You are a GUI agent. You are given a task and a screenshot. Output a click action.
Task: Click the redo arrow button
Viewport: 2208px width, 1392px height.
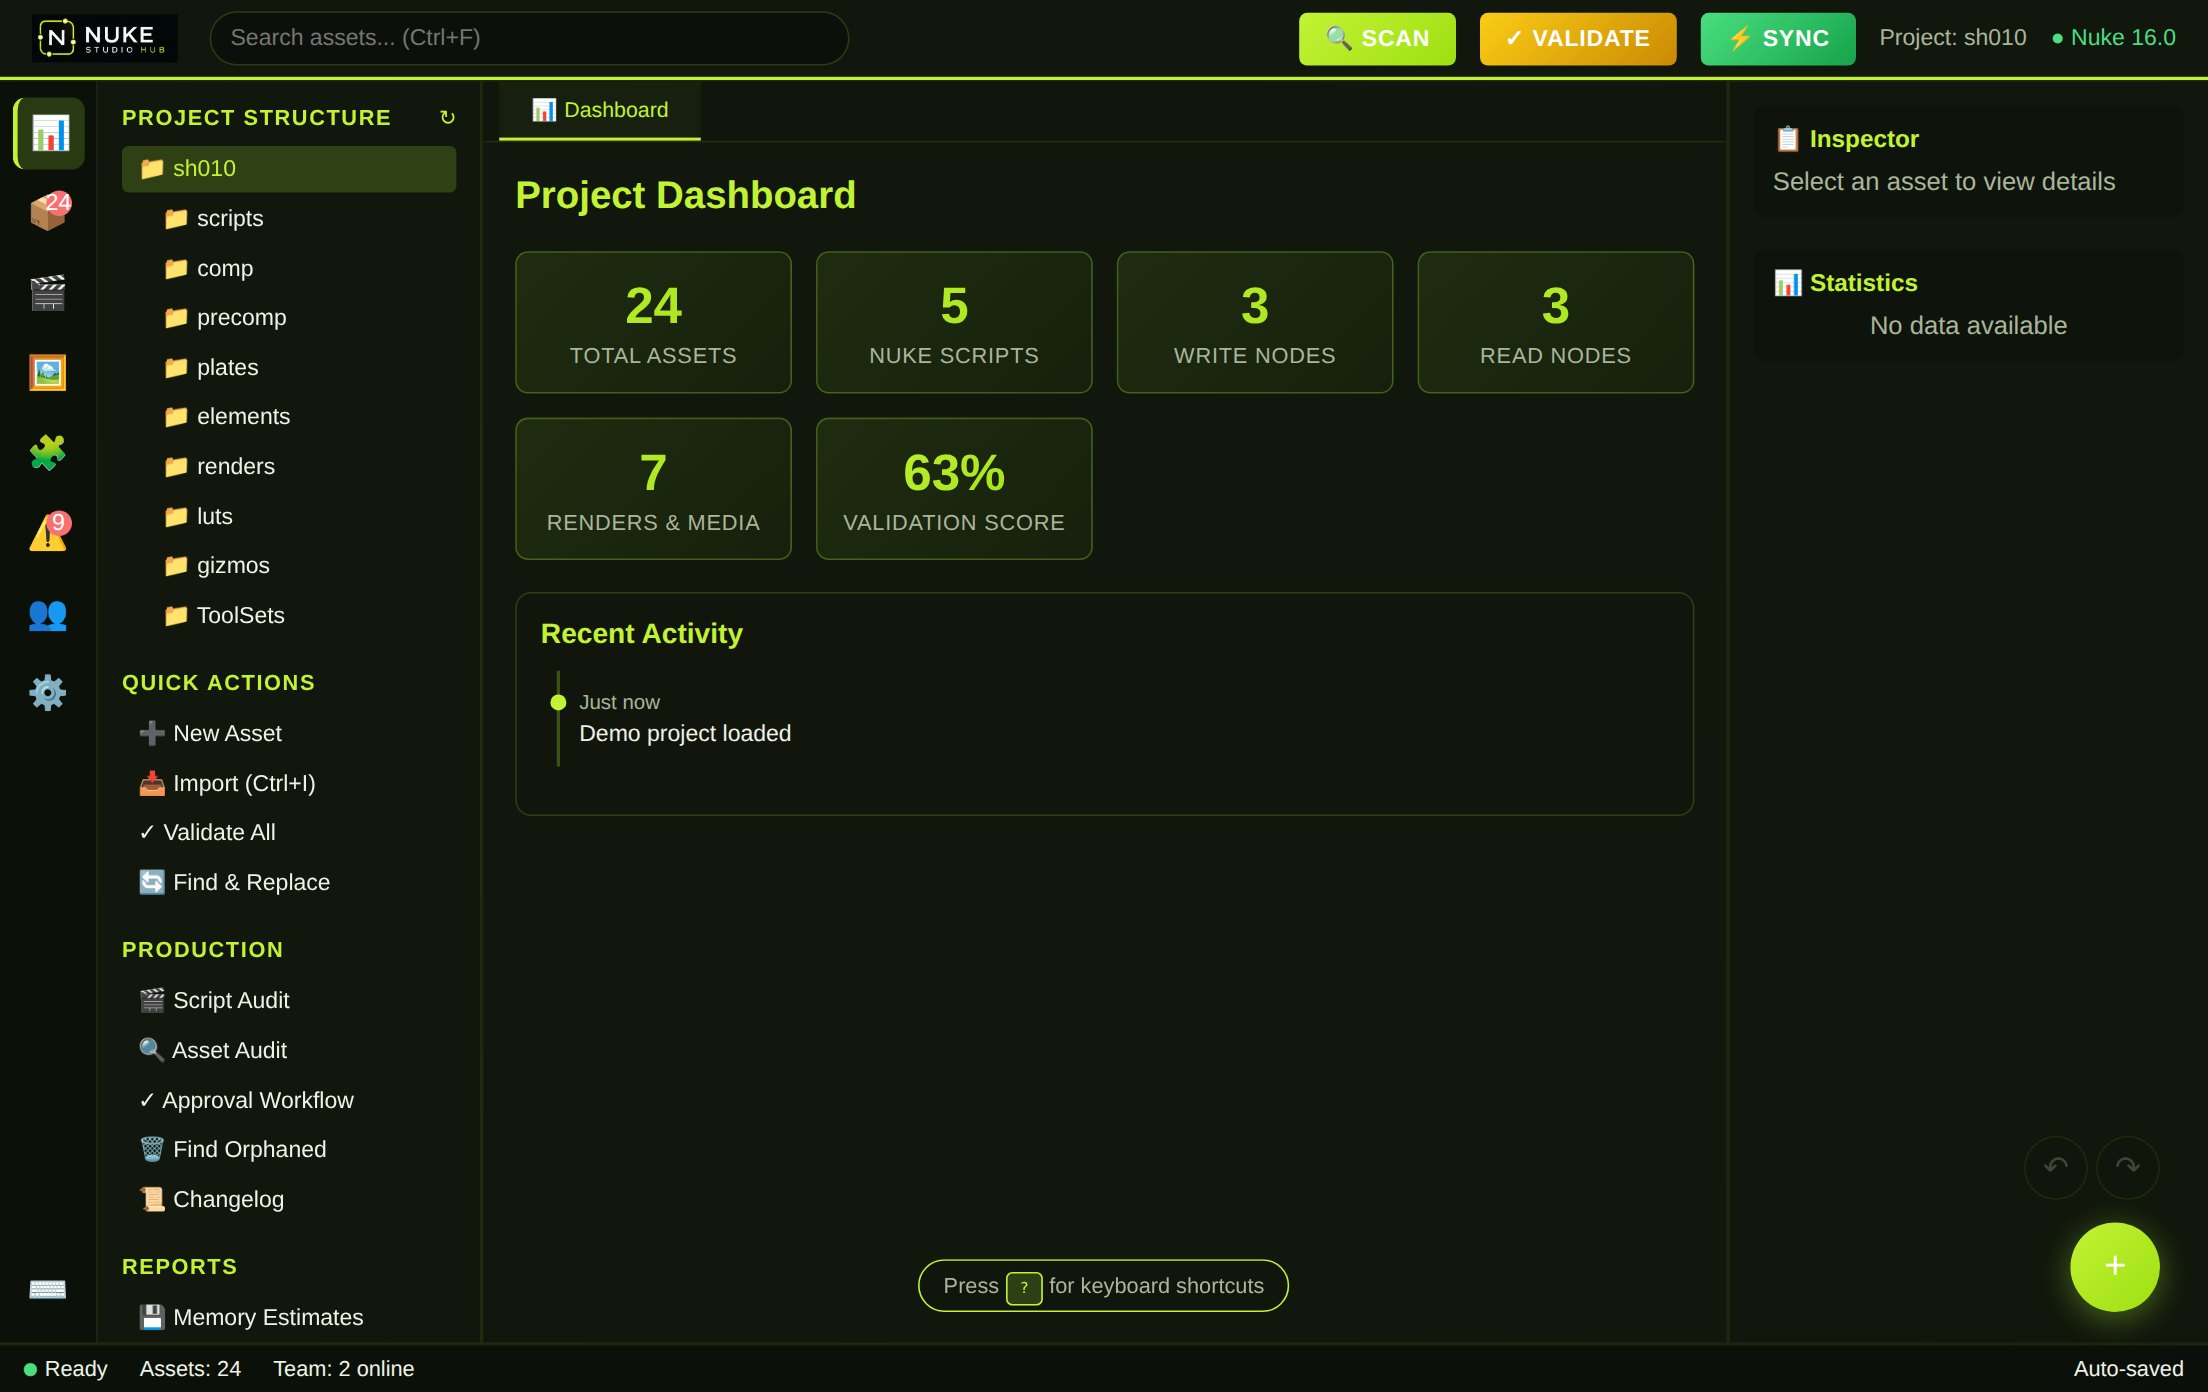(x=2127, y=1167)
